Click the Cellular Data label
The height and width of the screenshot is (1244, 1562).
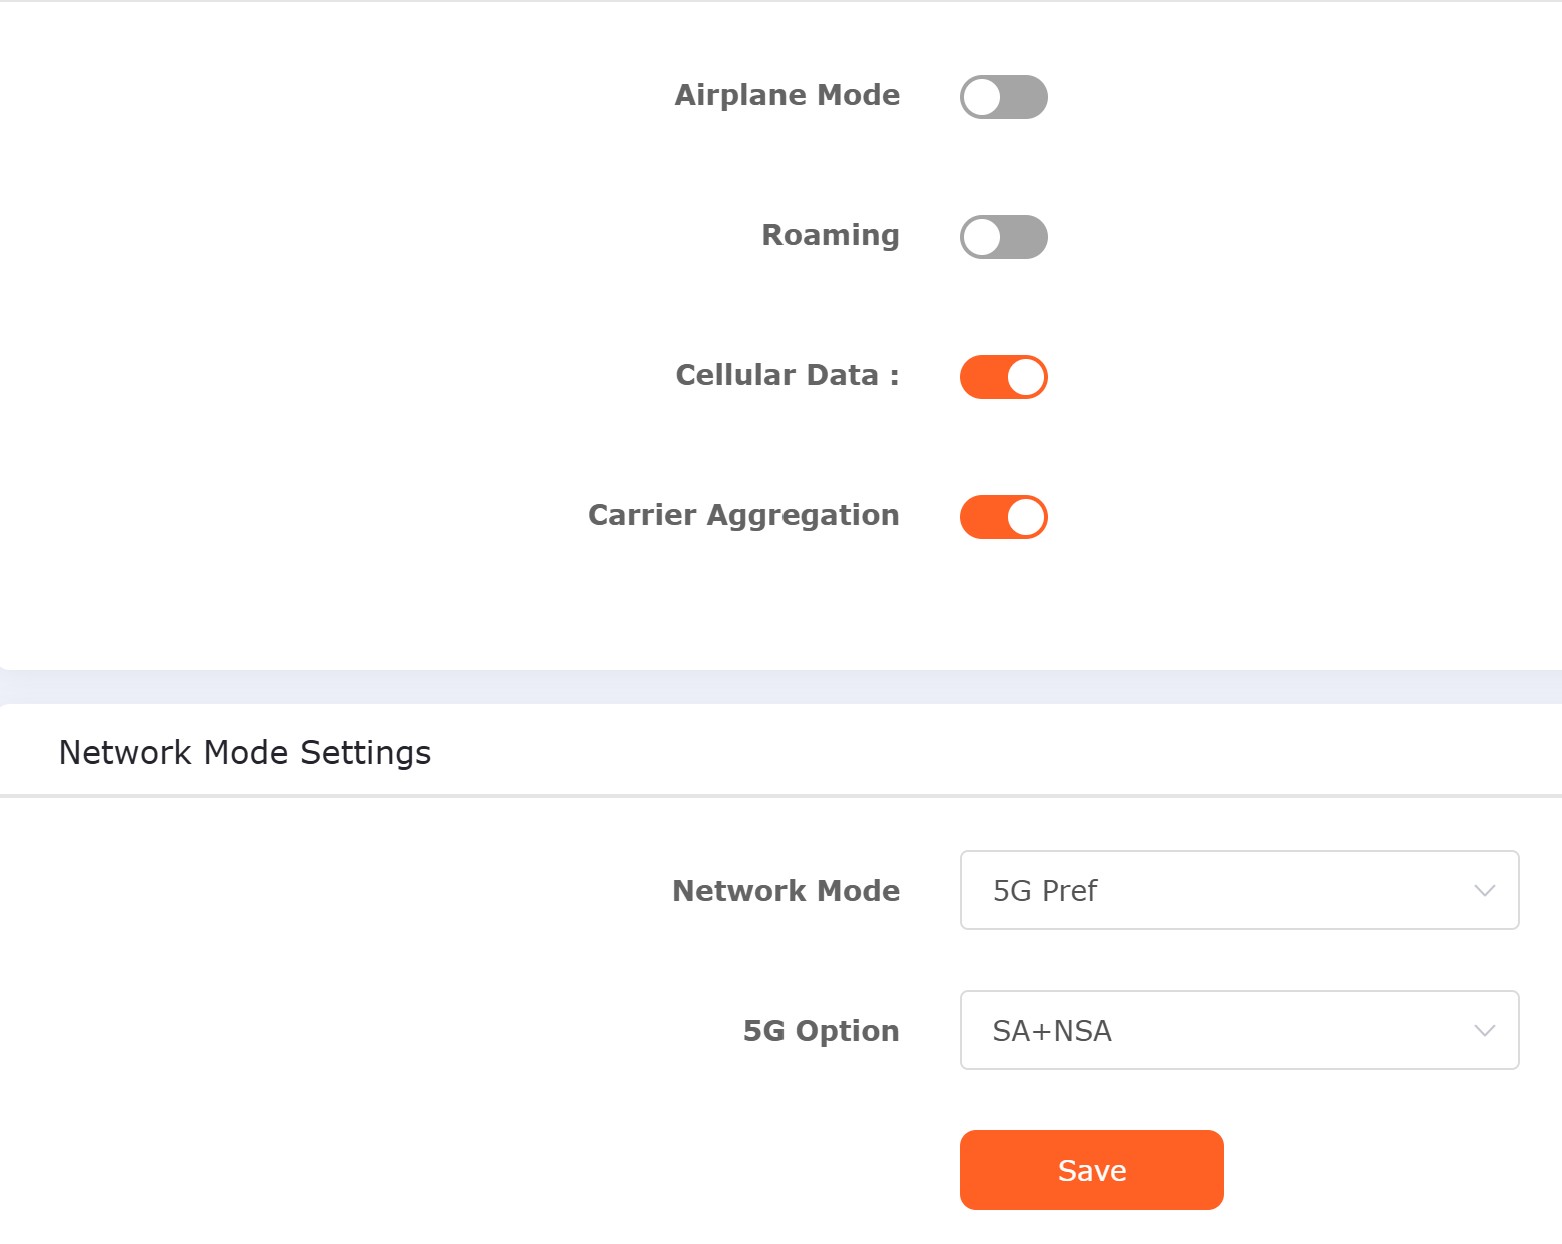[788, 375]
